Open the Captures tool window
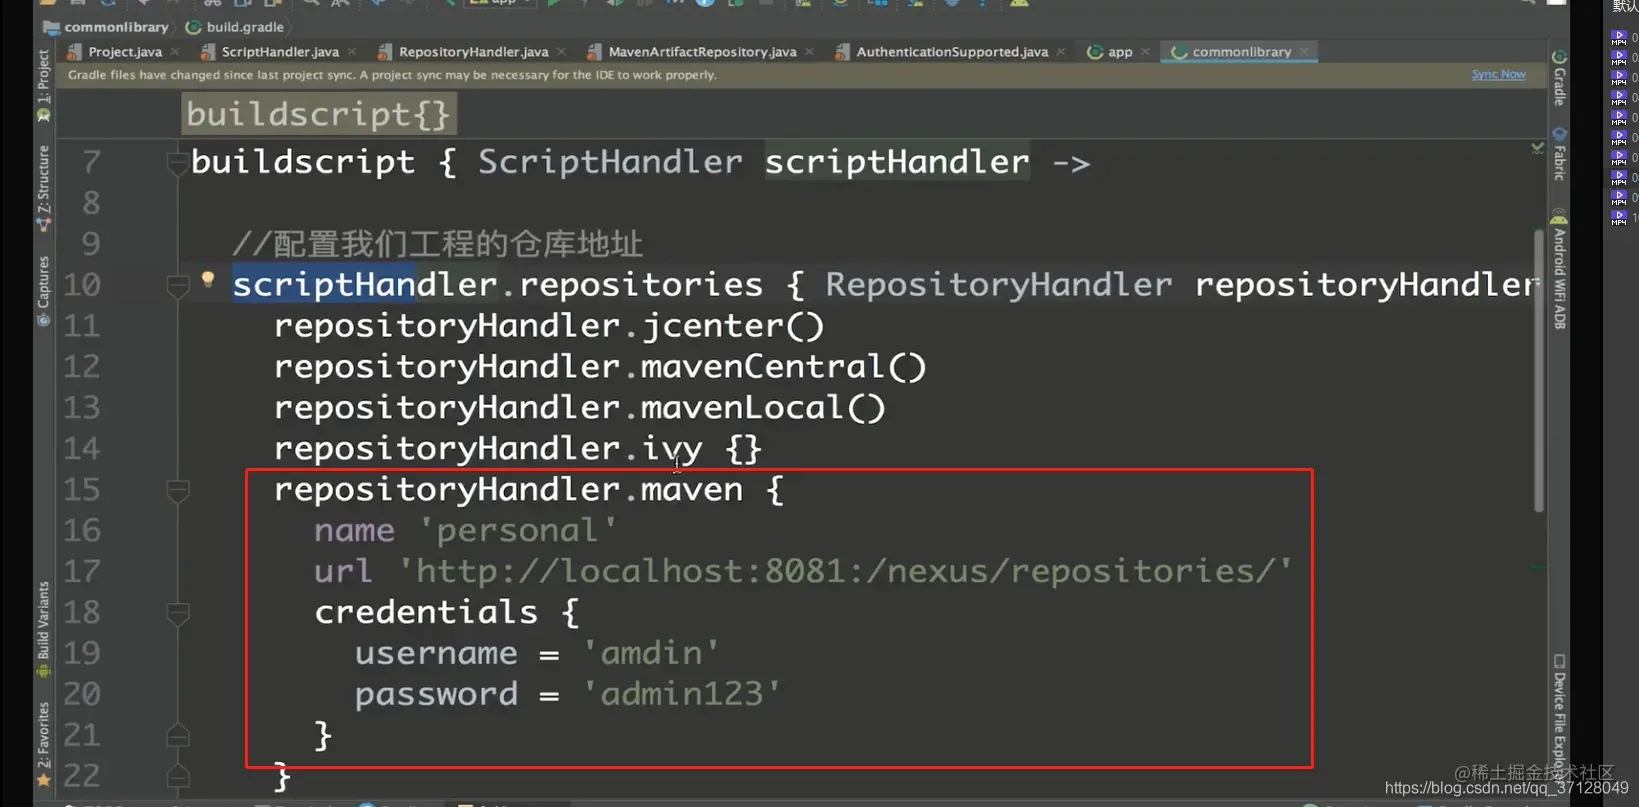Image resolution: width=1639 pixels, height=807 pixels. (x=43, y=290)
